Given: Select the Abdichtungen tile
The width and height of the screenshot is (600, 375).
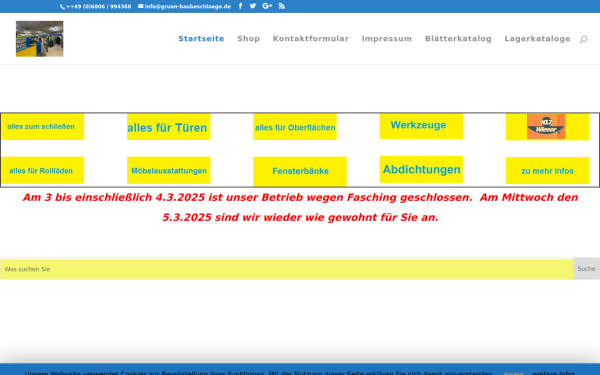Looking at the screenshot, I should coord(421,169).
